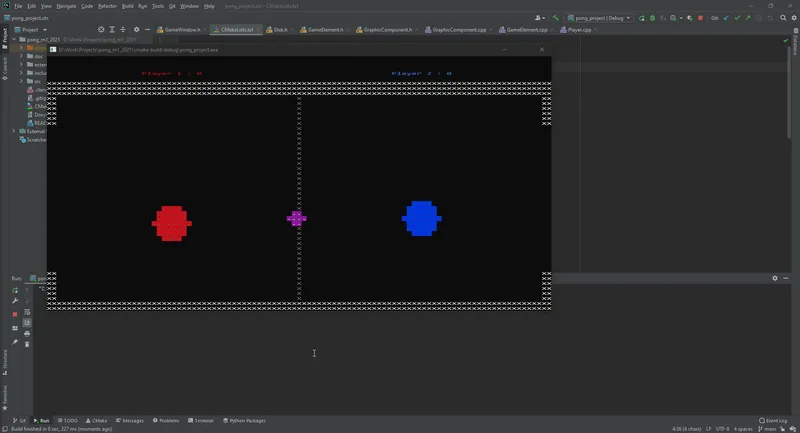Open the CMake tool window
This screenshot has height=433, width=800.
click(96, 421)
